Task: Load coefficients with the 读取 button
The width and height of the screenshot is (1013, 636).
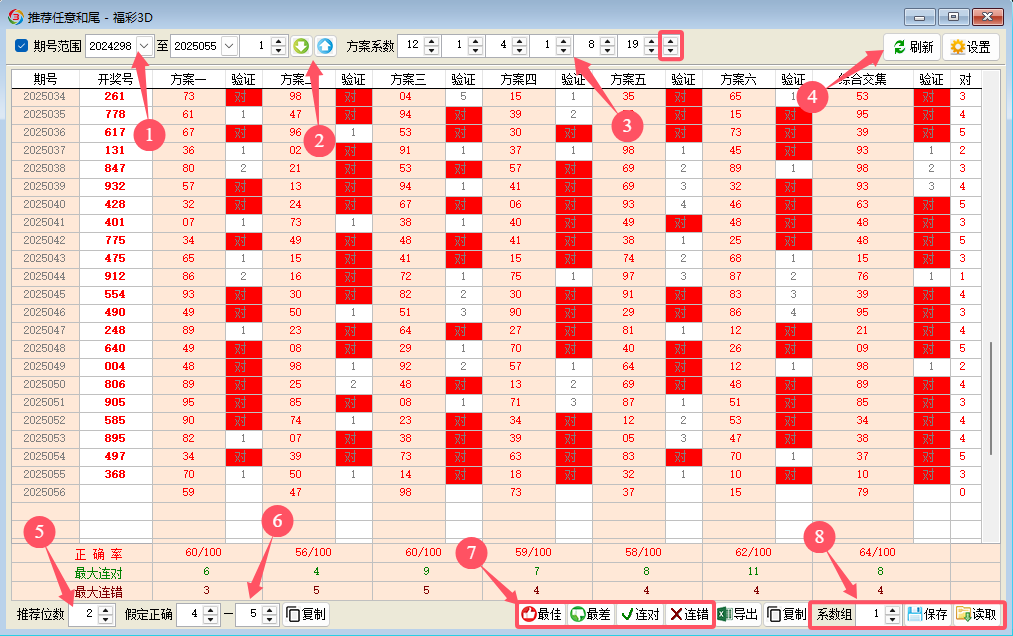Action: (976, 615)
